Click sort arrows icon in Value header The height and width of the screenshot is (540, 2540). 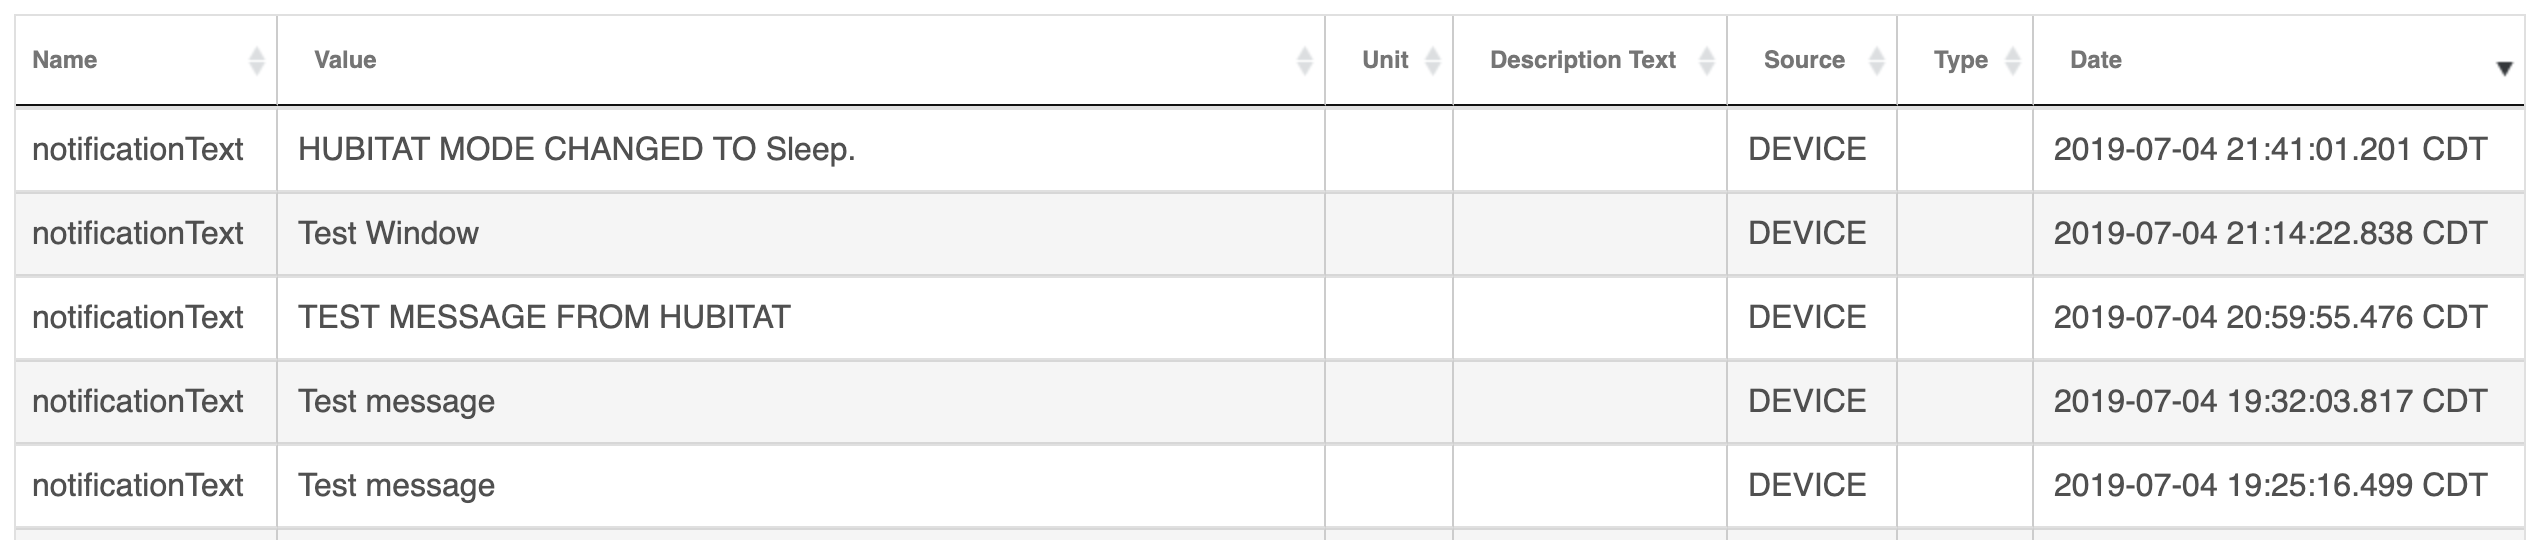[x=1304, y=61]
